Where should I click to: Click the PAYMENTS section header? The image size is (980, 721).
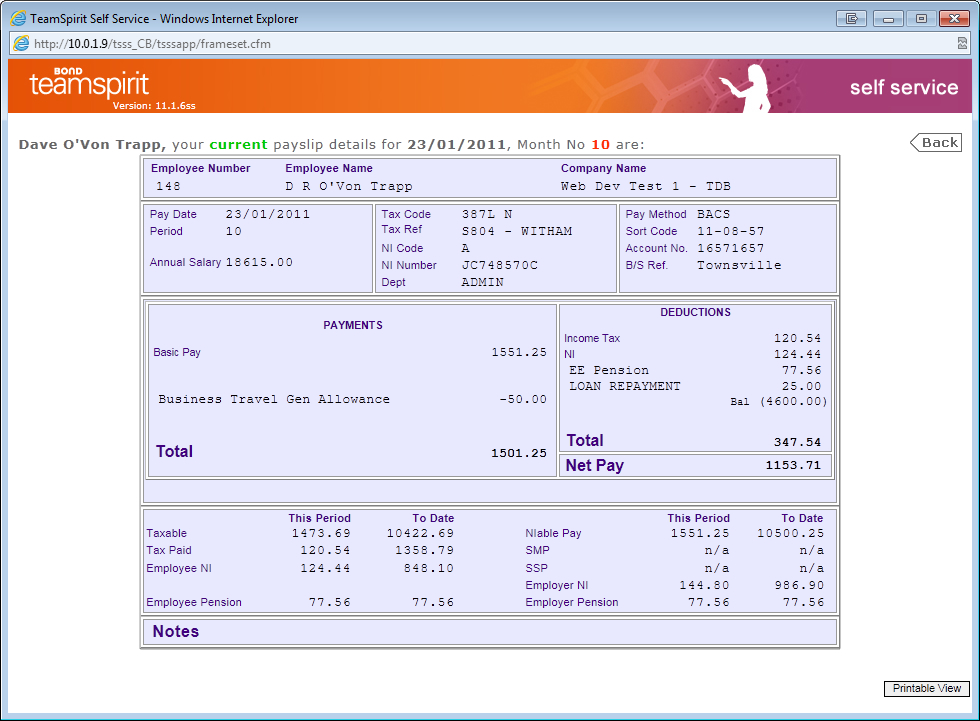352,325
